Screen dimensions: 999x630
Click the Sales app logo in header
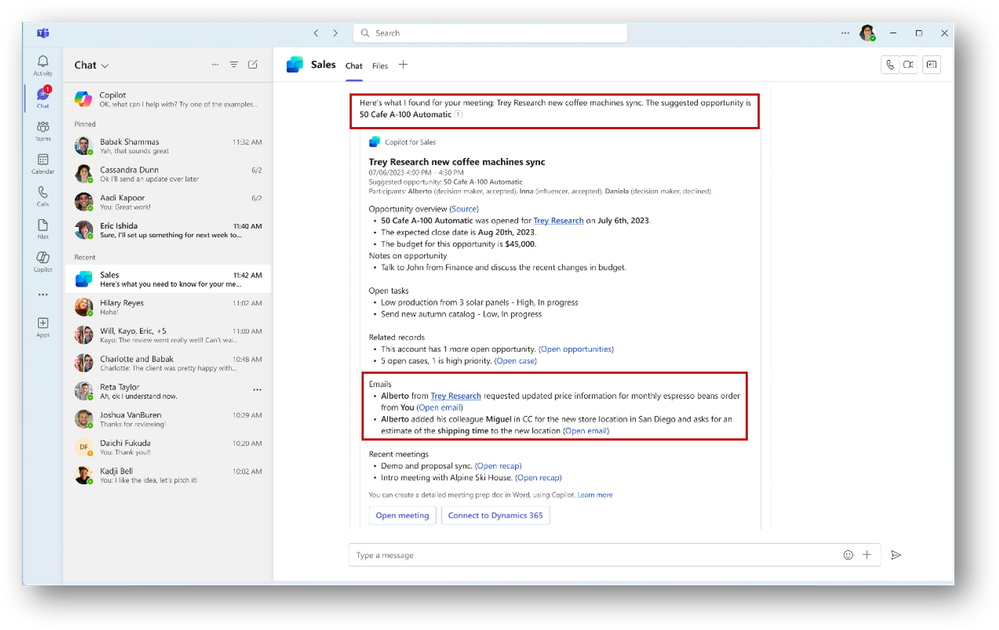[294, 64]
